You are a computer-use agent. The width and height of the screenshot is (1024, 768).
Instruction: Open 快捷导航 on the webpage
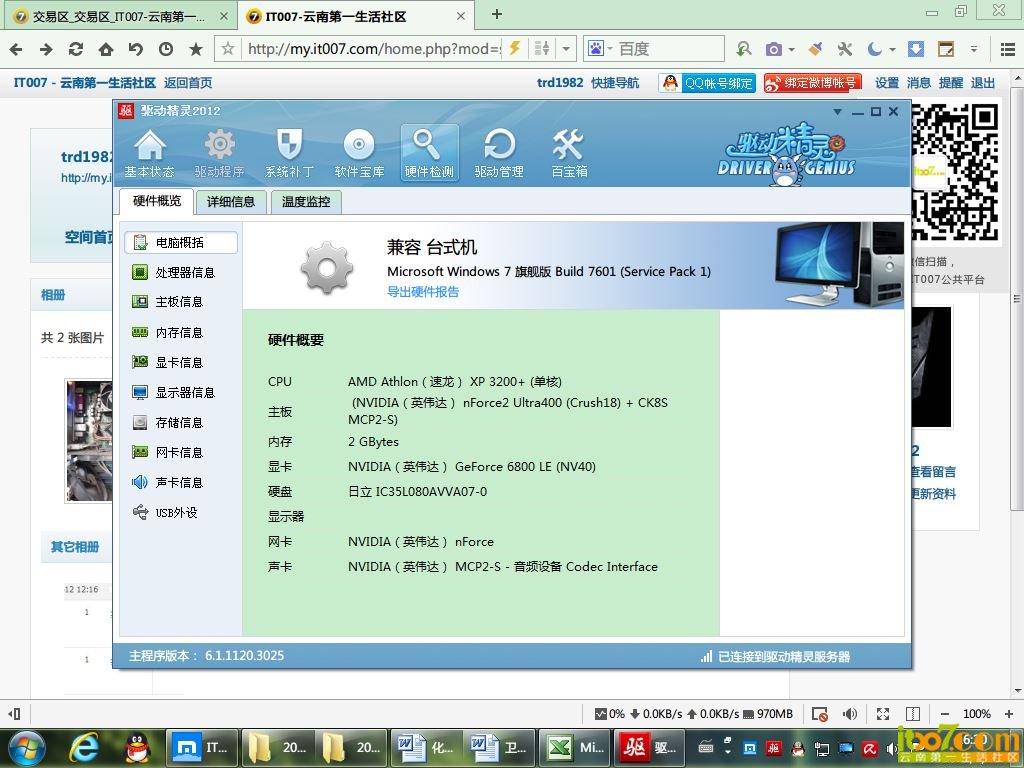(615, 83)
